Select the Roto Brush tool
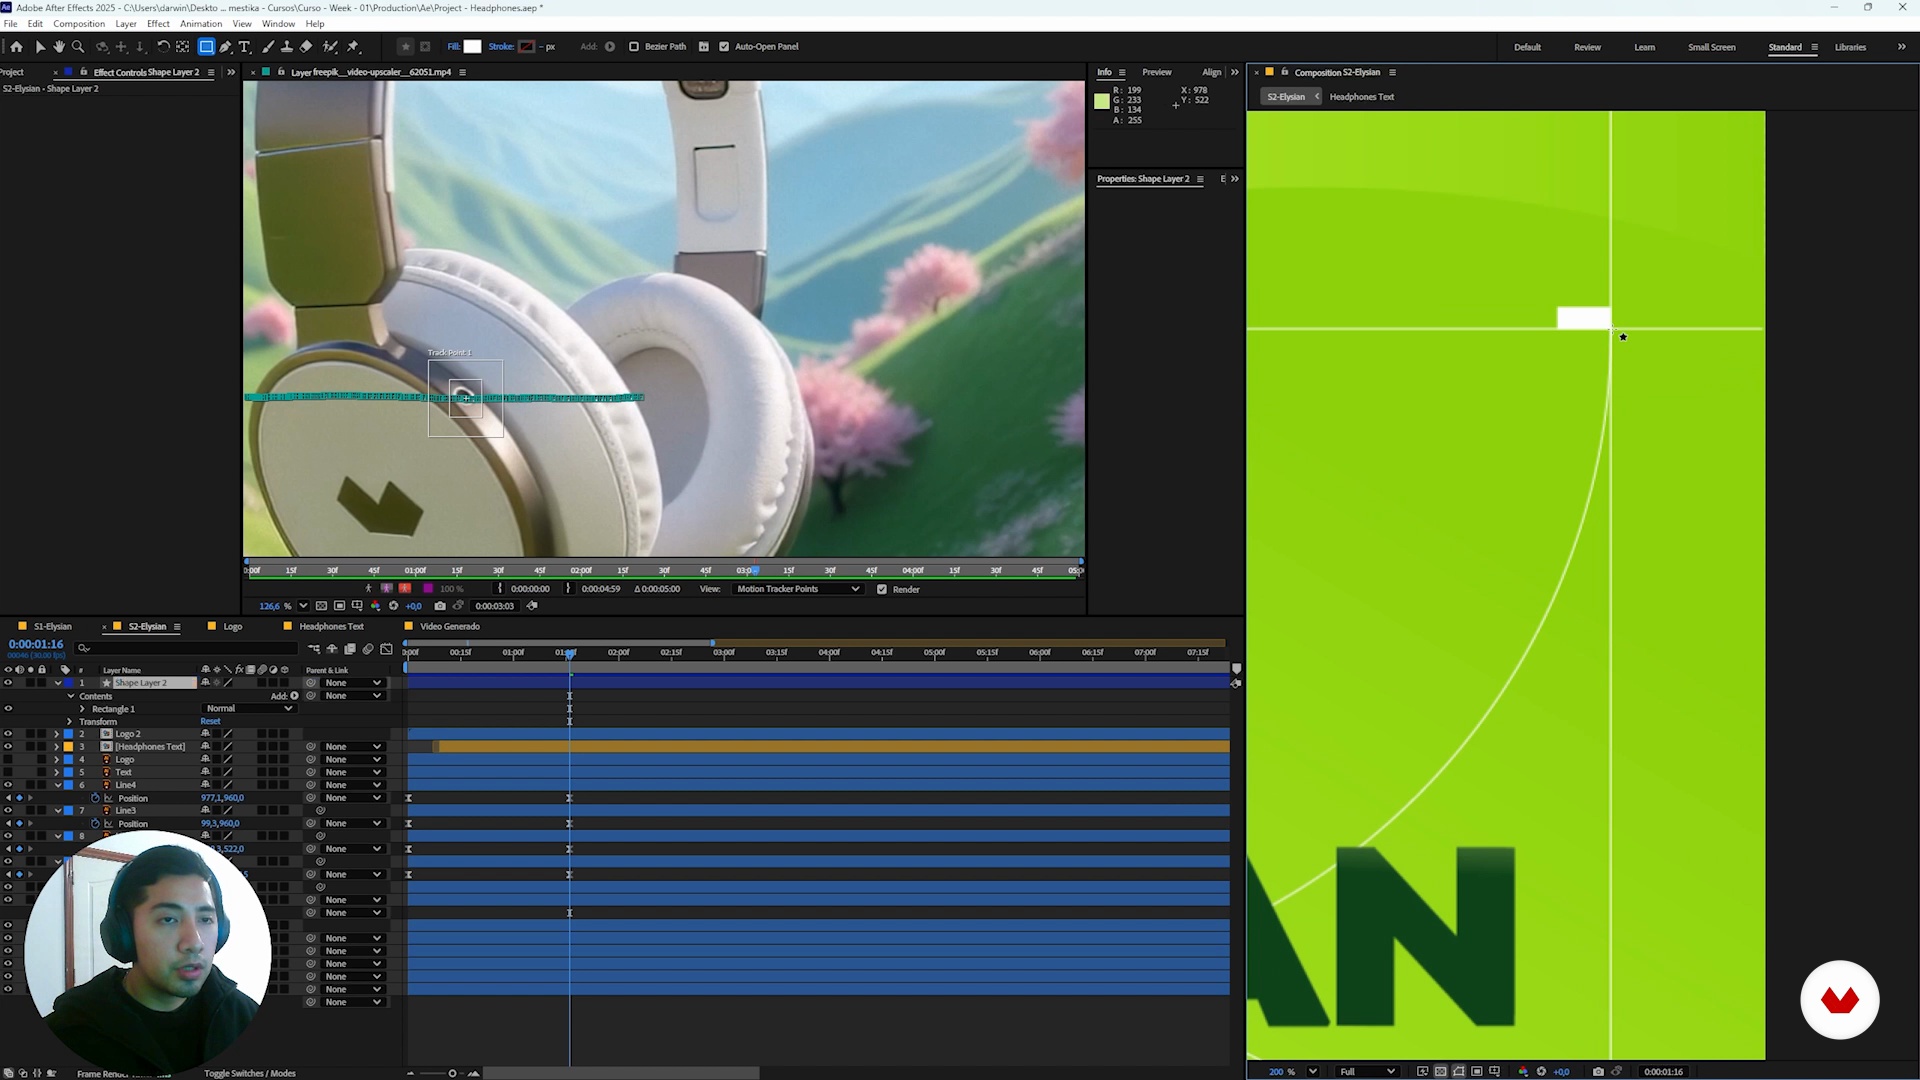The height and width of the screenshot is (1080, 1920). click(330, 47)
